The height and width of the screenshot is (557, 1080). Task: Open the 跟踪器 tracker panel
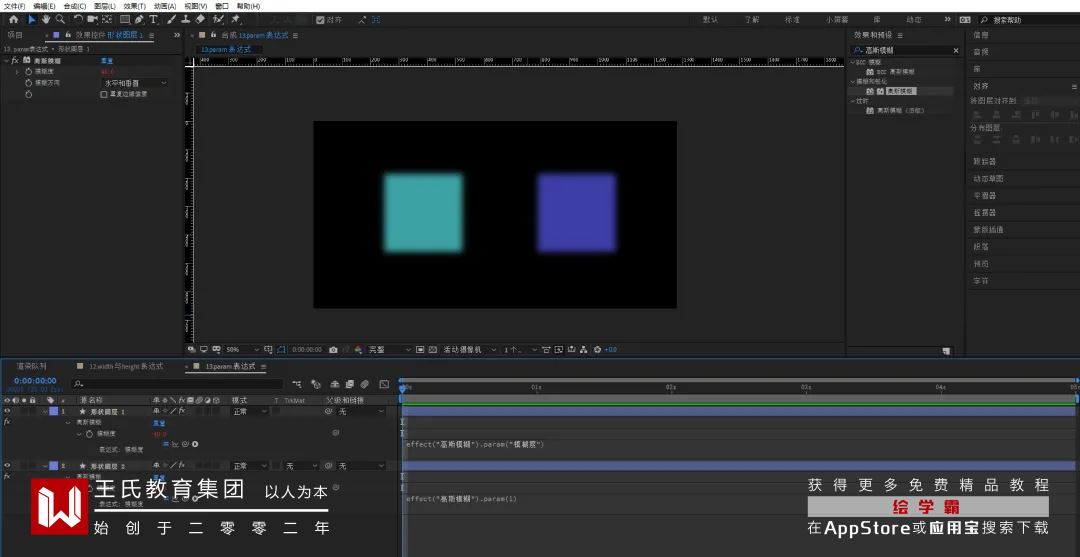984,162
